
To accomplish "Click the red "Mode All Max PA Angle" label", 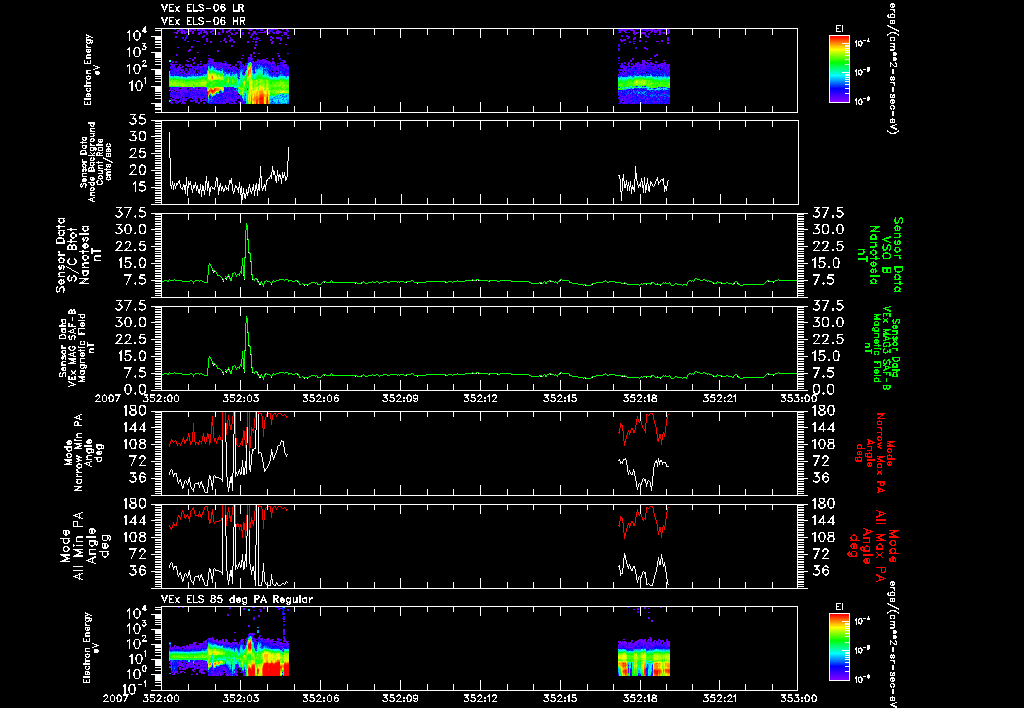I will 872,545.
